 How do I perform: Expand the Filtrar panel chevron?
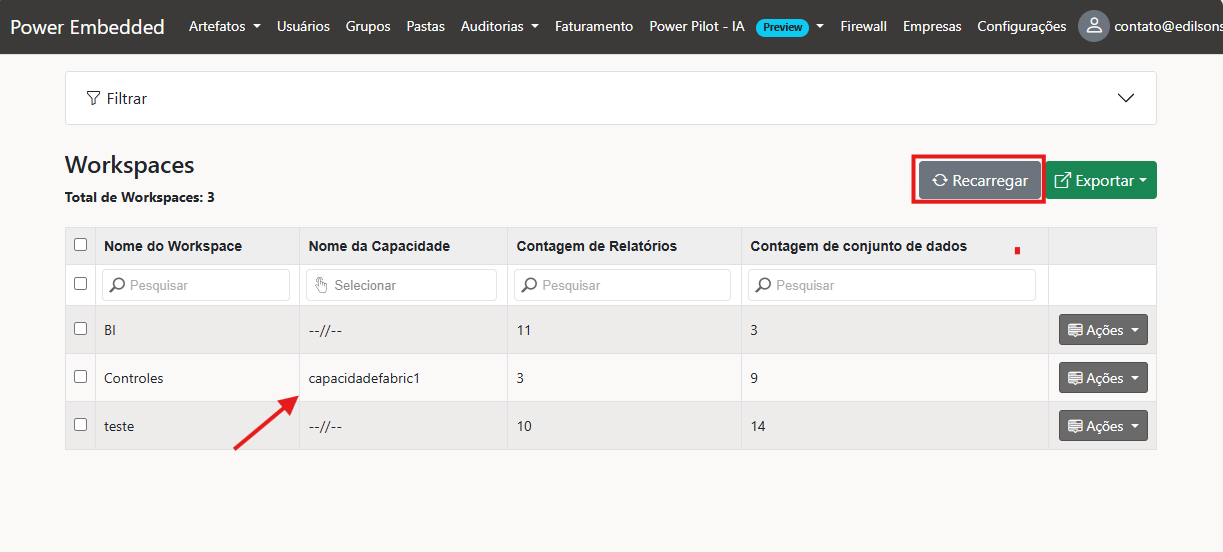pyautogui.click(x=1126, y=98)
